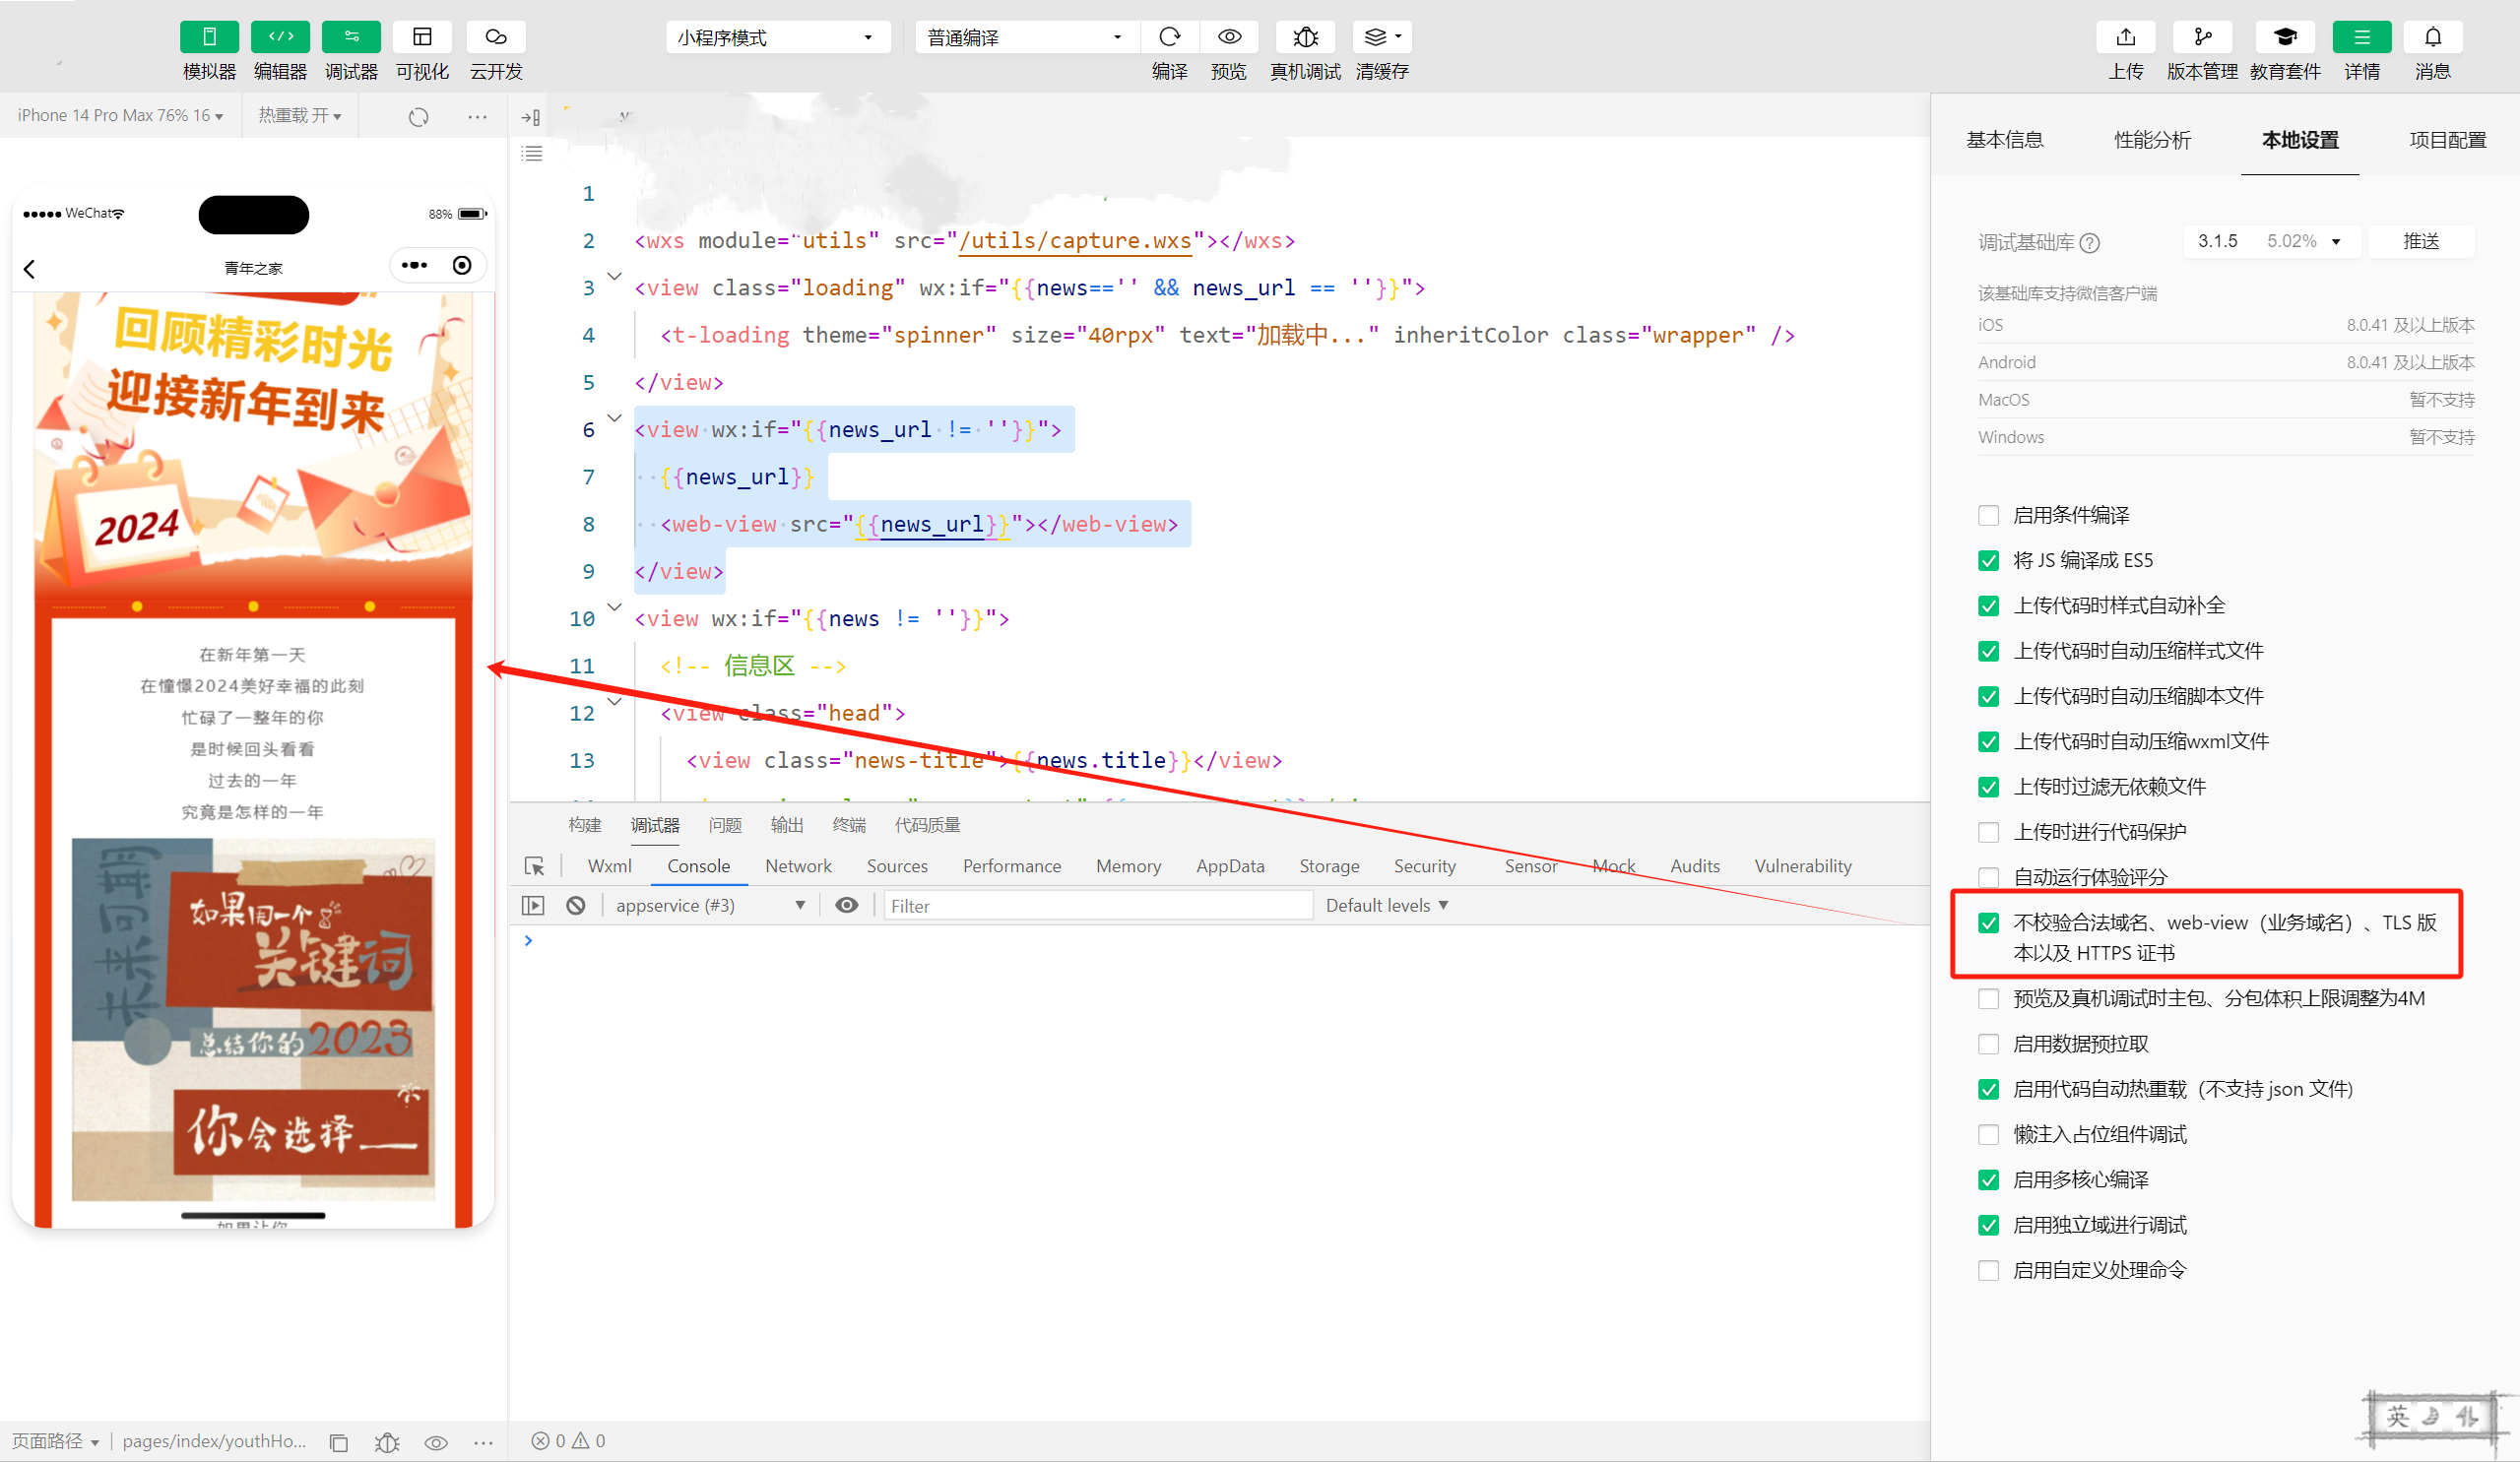Open the 项目配置 tab
The image size is (2520, 1462).
coord(2446,140)
